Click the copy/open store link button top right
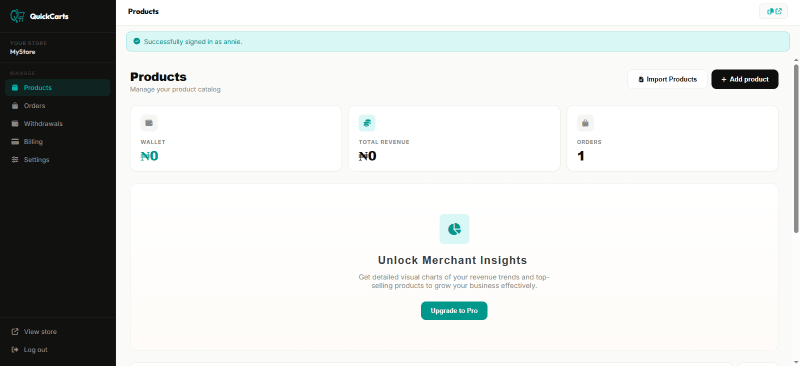Image resolution: width=800 pixels, height=366 pixels. pyautogui.click(x=773, y=11)
